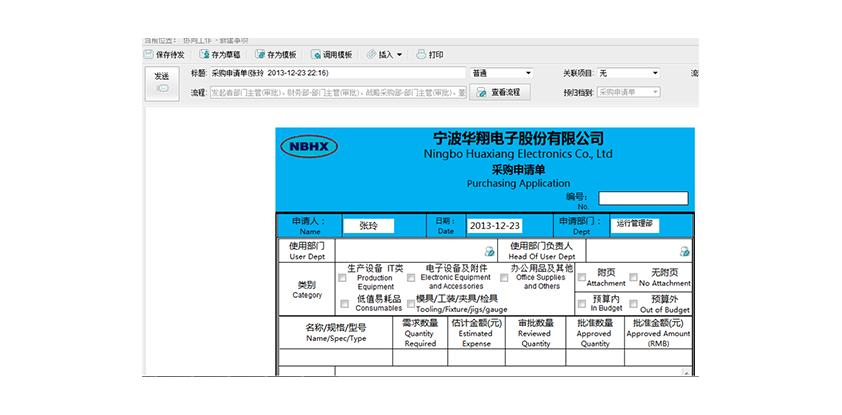Click the envelope 发送 send button
Viewport: 842px width, 415px height.
click(162, 84)
